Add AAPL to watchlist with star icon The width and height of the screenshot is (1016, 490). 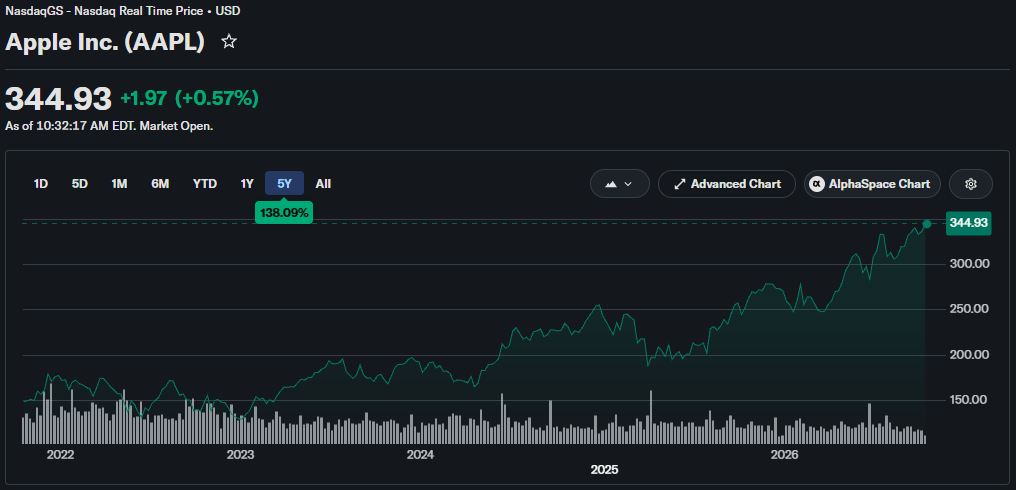pyautogui.click(x=229, y=42)
